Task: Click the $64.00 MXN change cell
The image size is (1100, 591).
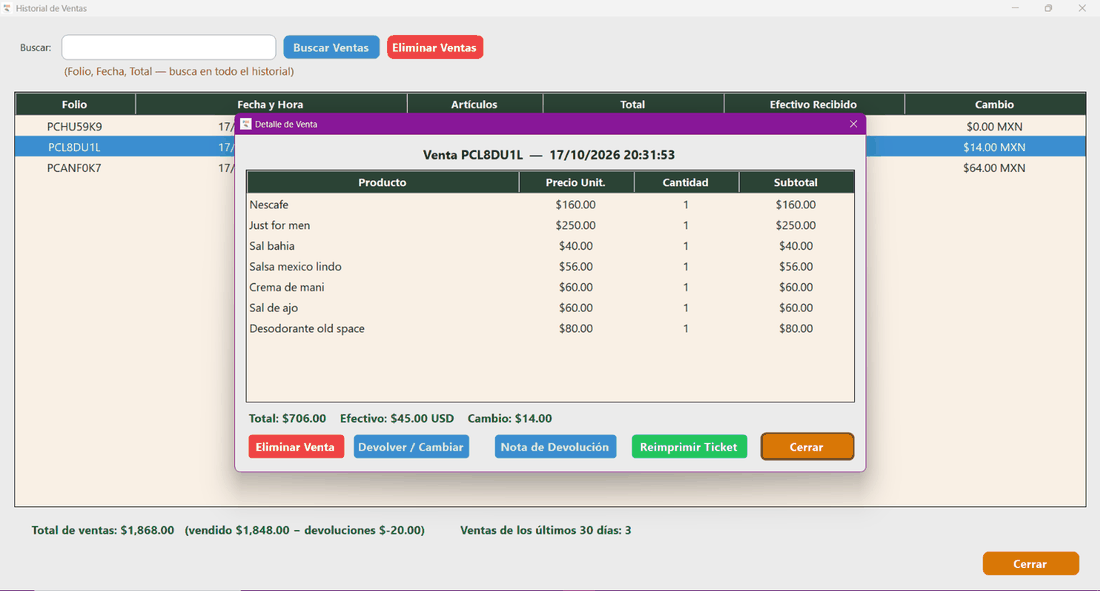Action: point(995,168)
